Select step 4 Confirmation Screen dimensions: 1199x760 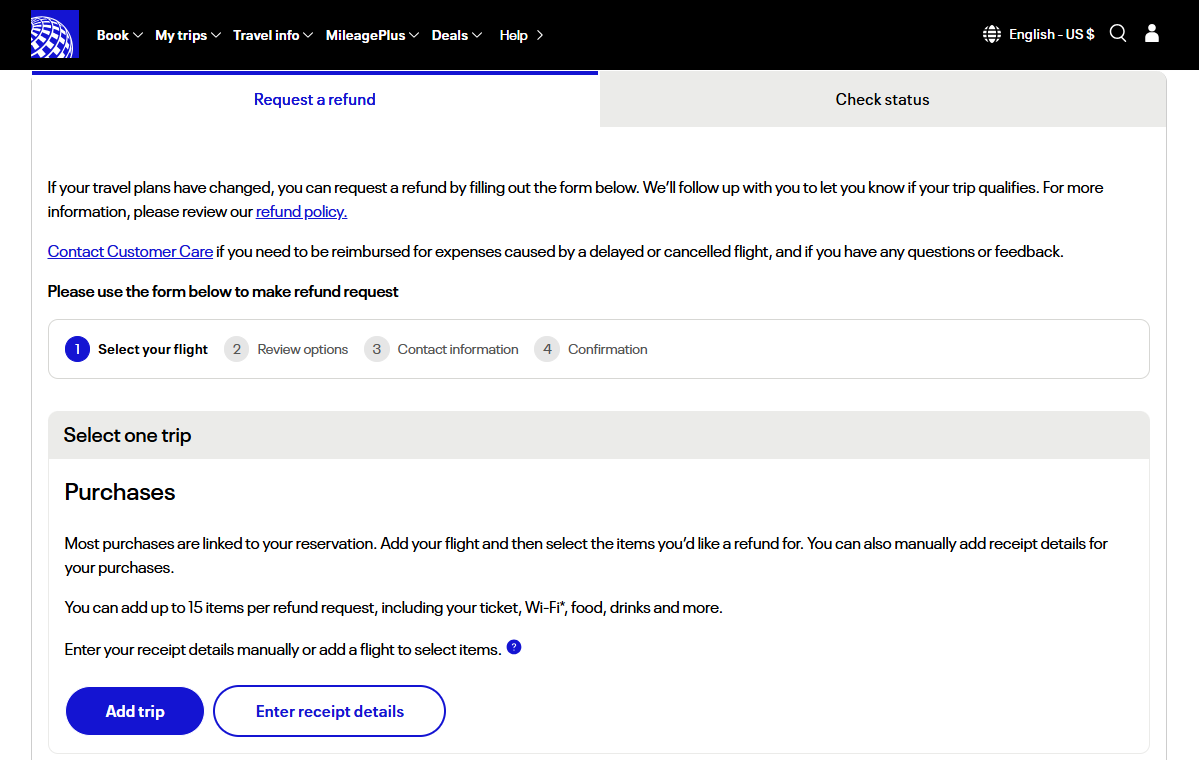click(590, 349)
